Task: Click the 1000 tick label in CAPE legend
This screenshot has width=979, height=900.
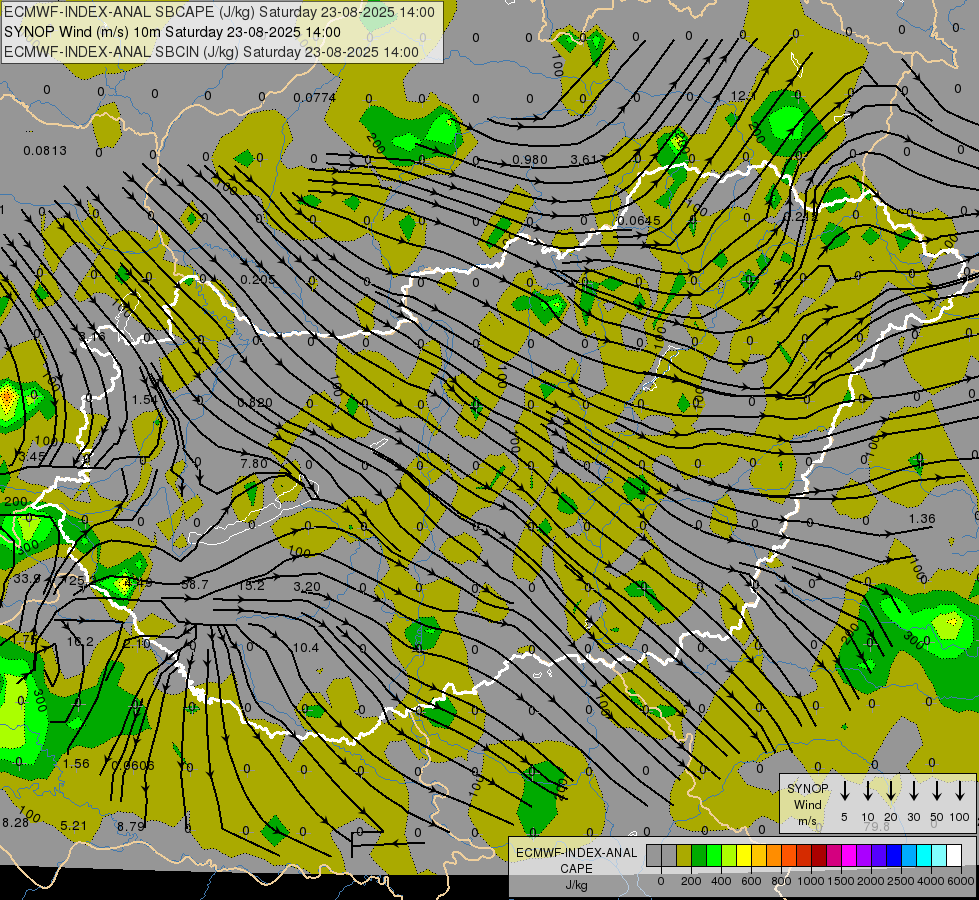Action: 811,881
